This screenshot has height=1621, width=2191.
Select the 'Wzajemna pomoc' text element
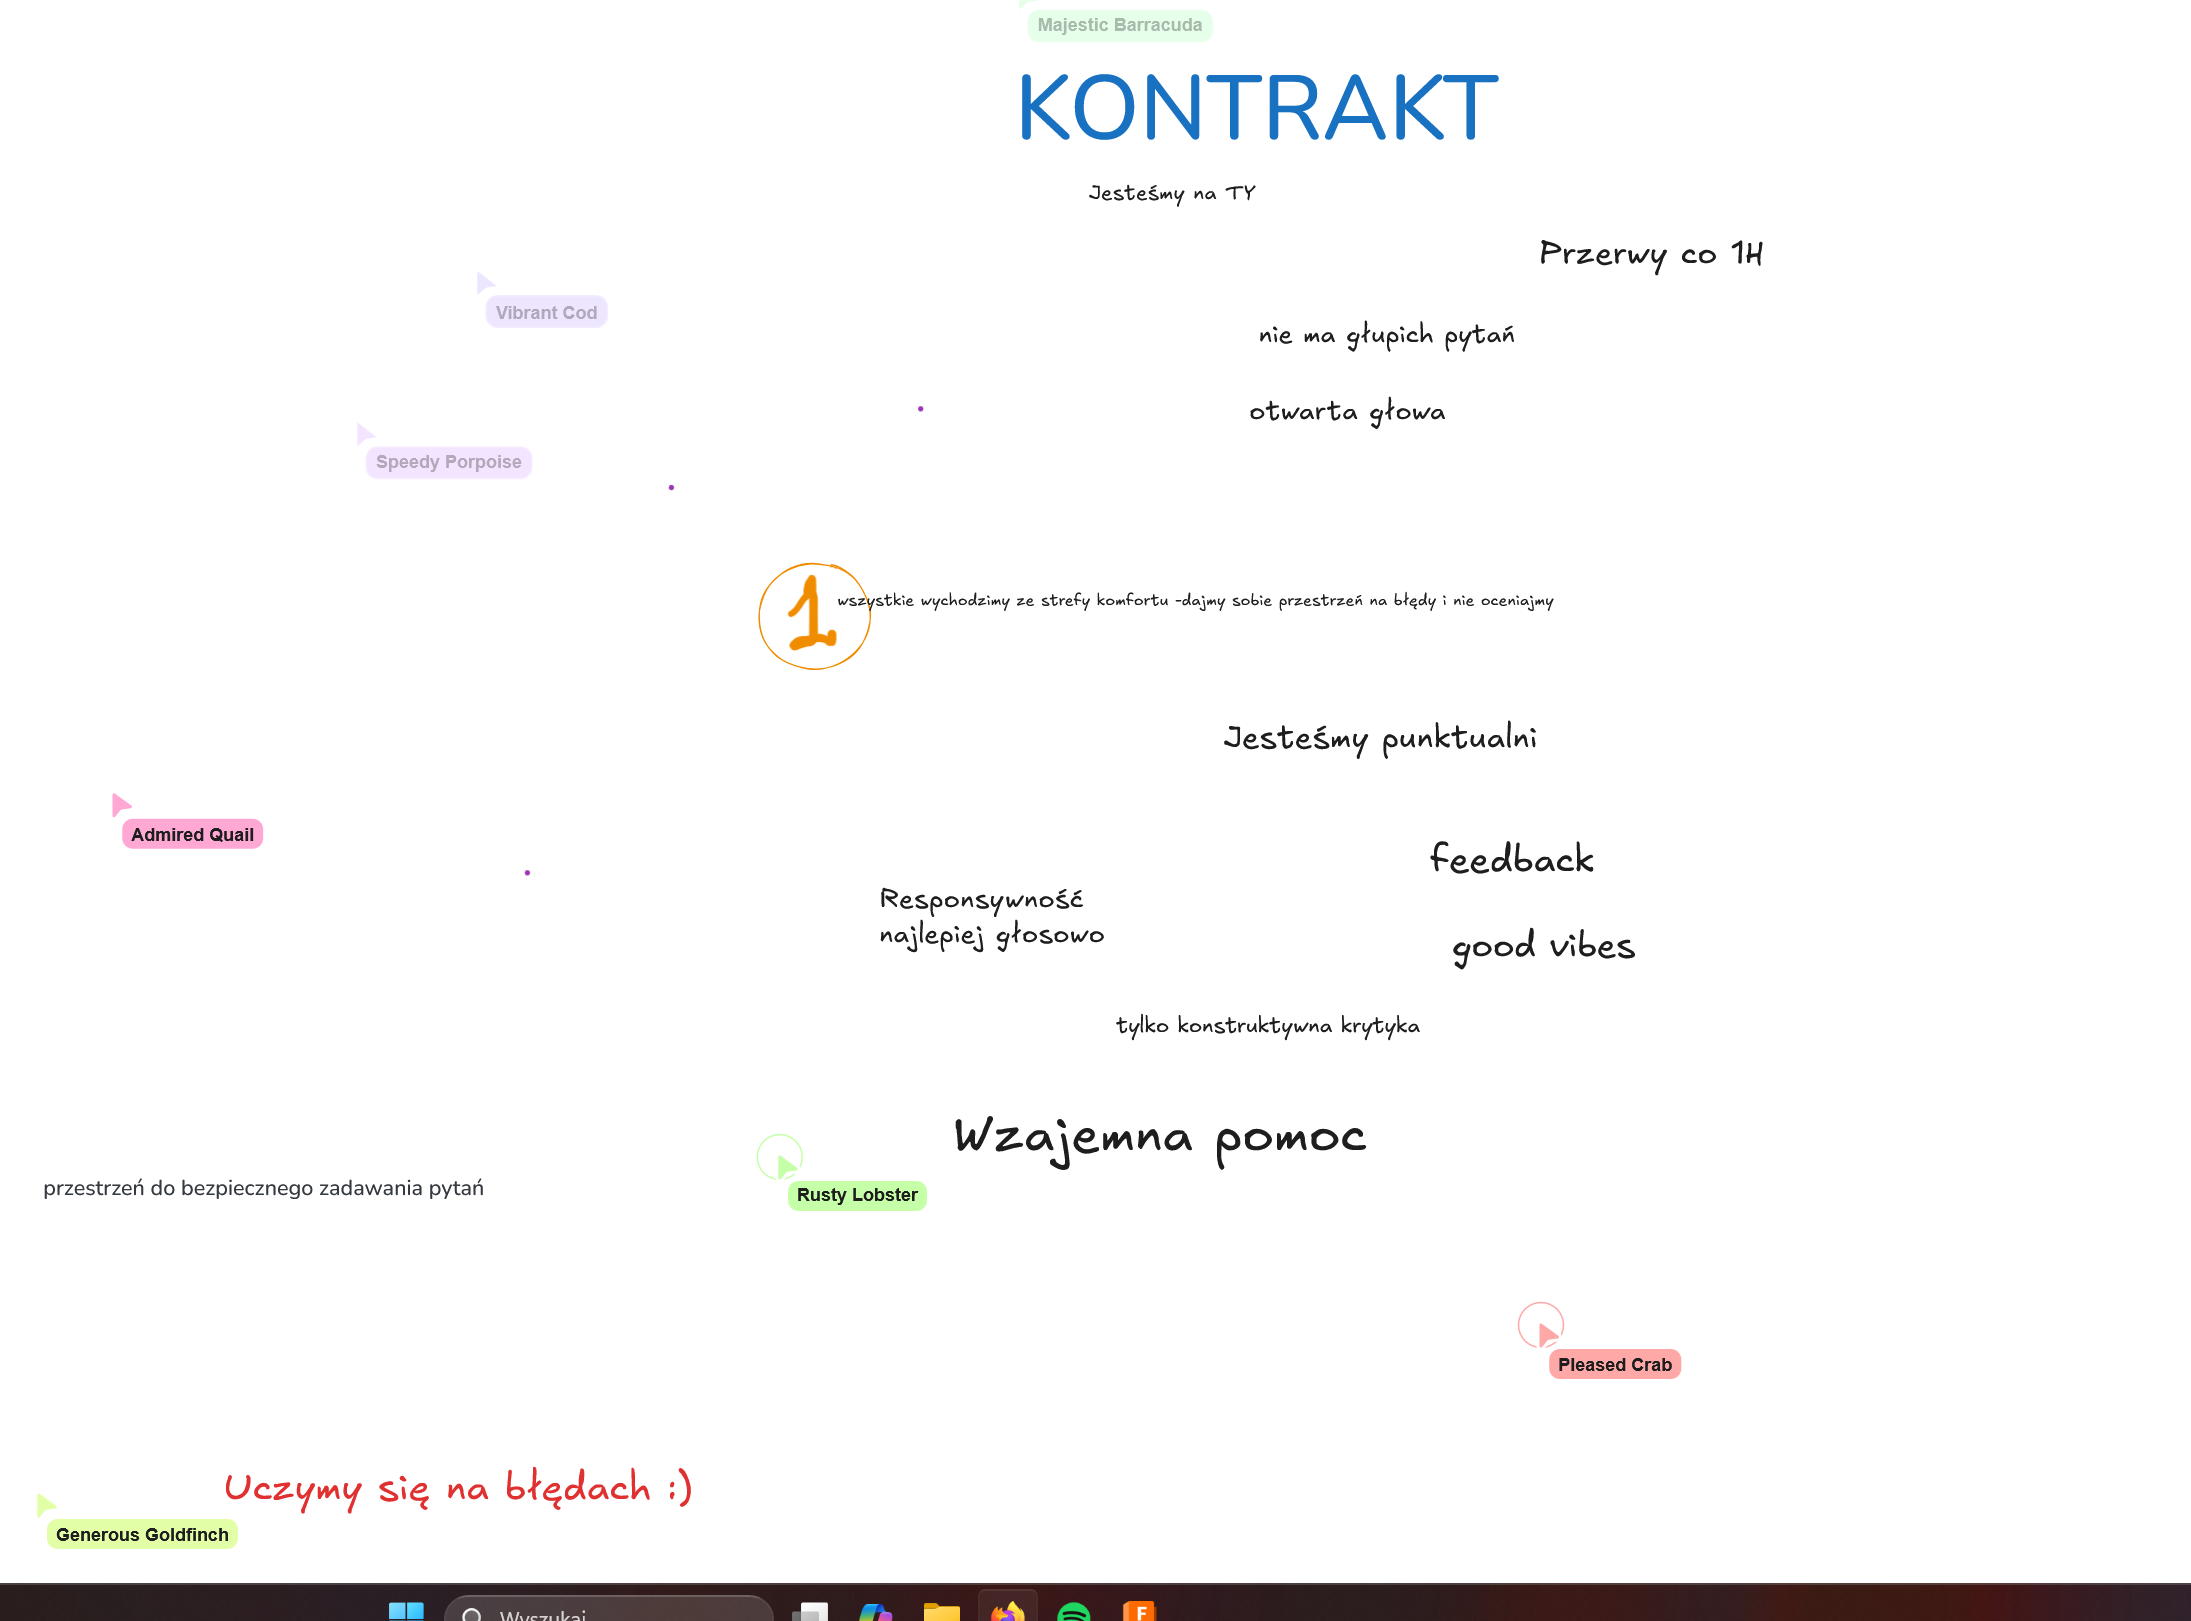(1160, 1138)
